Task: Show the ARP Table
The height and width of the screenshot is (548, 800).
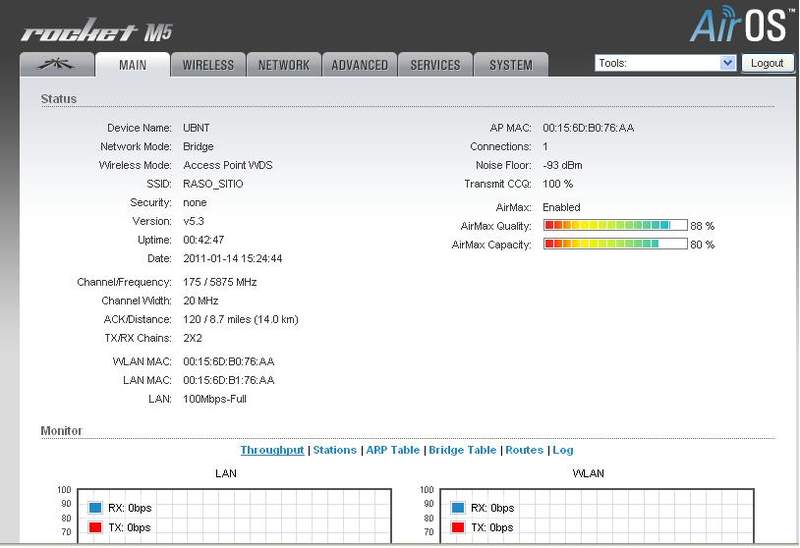Action: click(393, 450)
